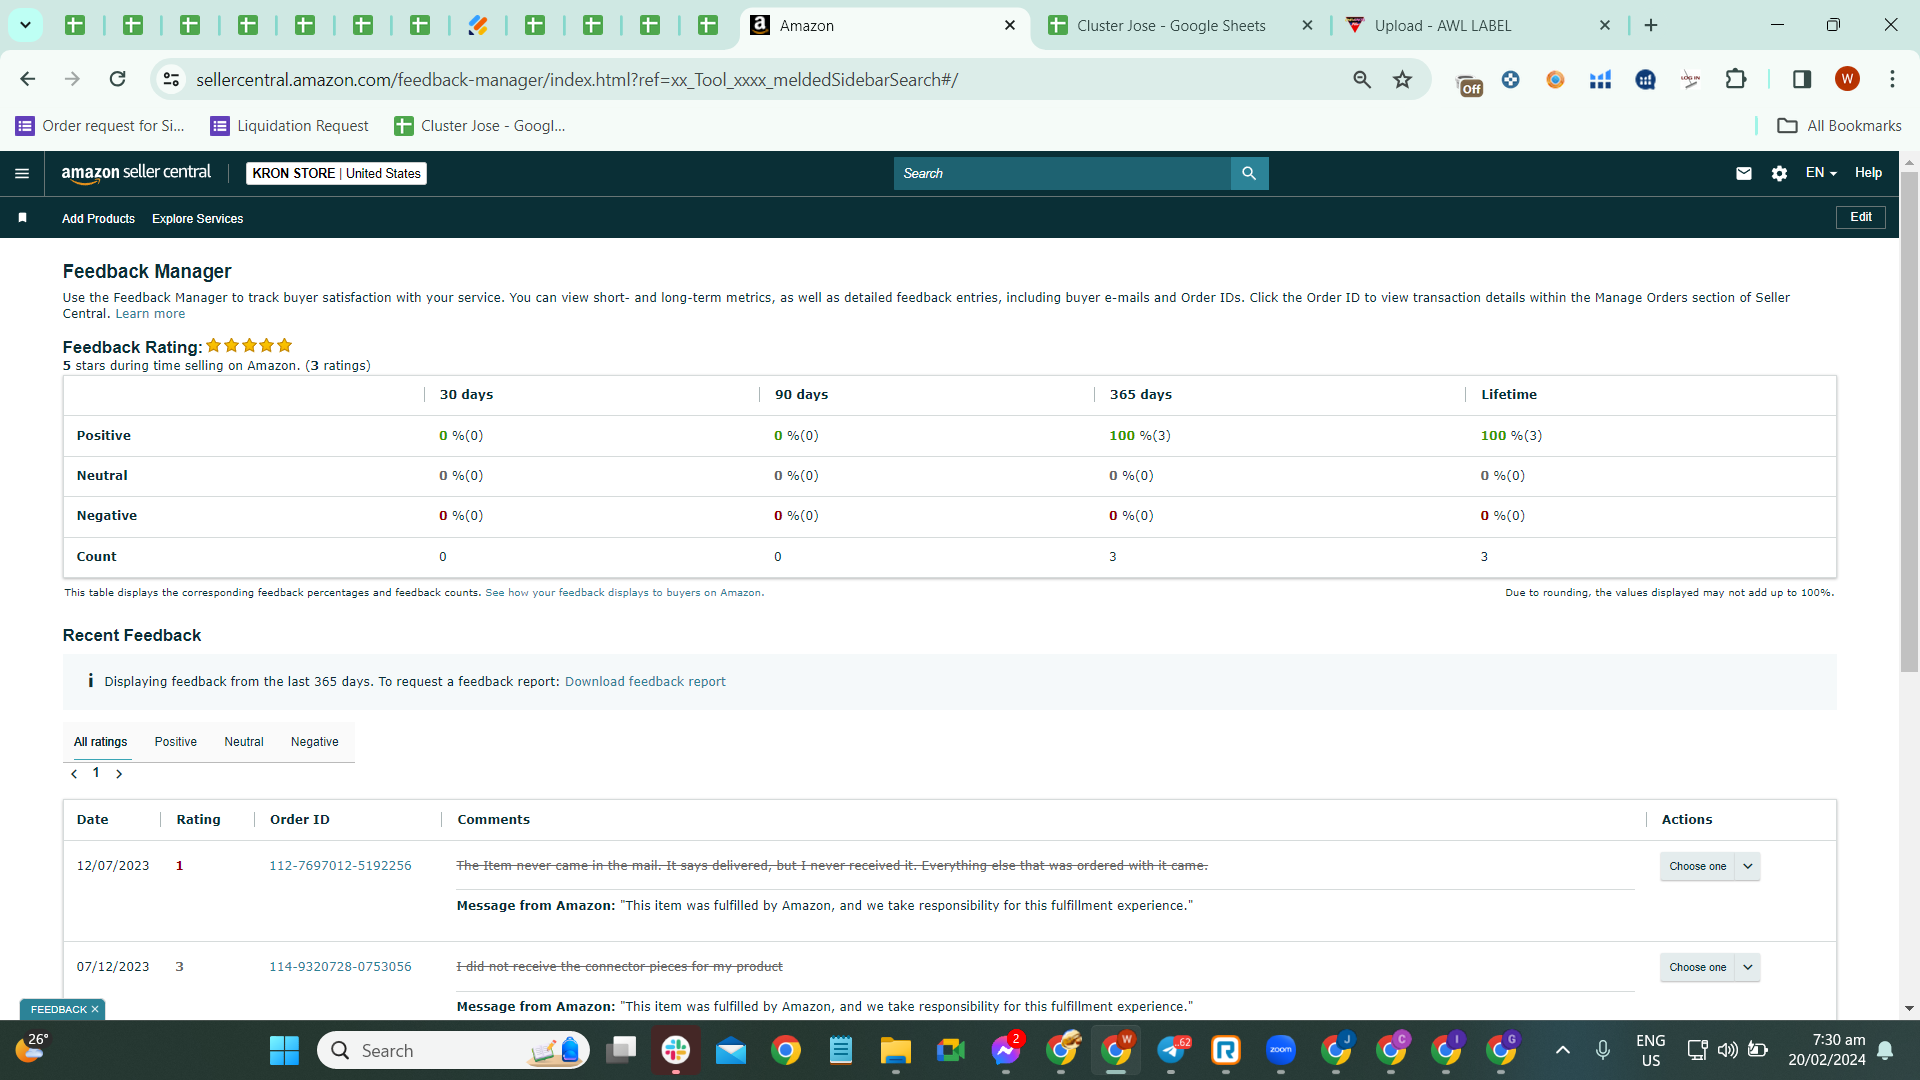Open order ID 114-9320728-0753056
Viewport: 1920px width, 1080px height.
pos(340,967)
